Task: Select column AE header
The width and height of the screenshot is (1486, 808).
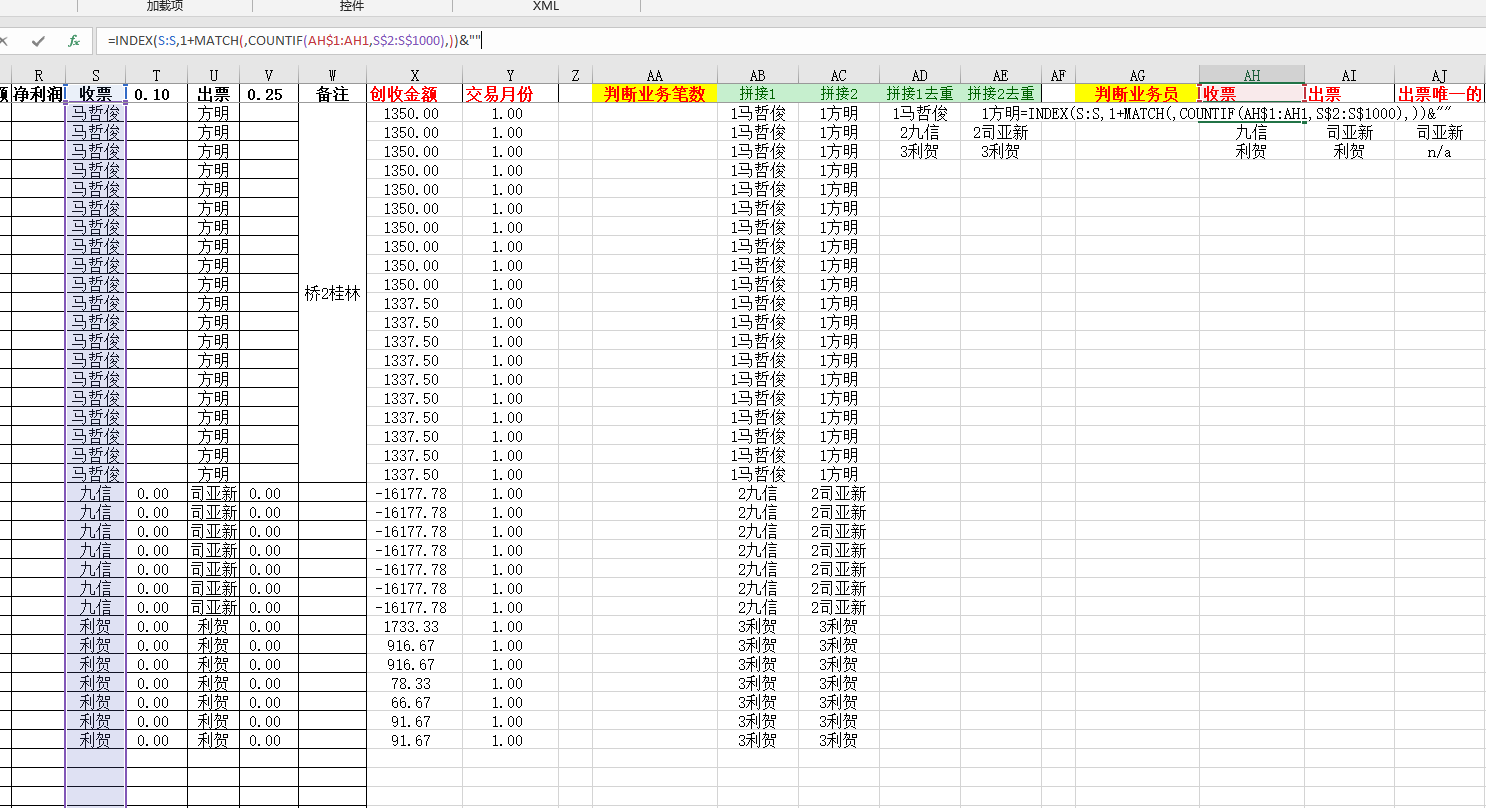Action: (x=1001, y=75)
